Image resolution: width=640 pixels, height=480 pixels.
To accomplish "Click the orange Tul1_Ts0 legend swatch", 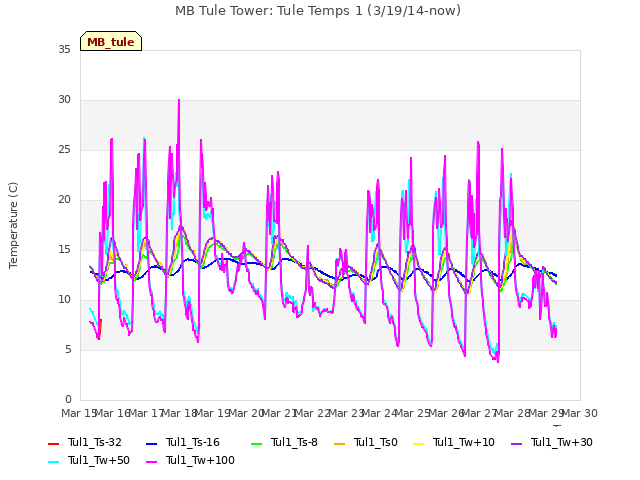I will click(x=339, y=443).
